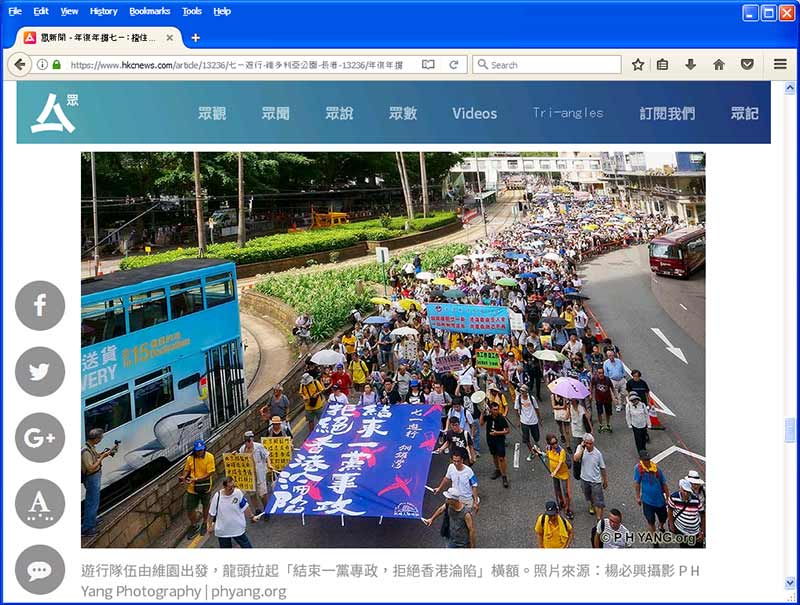Open the Edit menu
Screen dimensions: 800x605
click(x=41, y=11)
